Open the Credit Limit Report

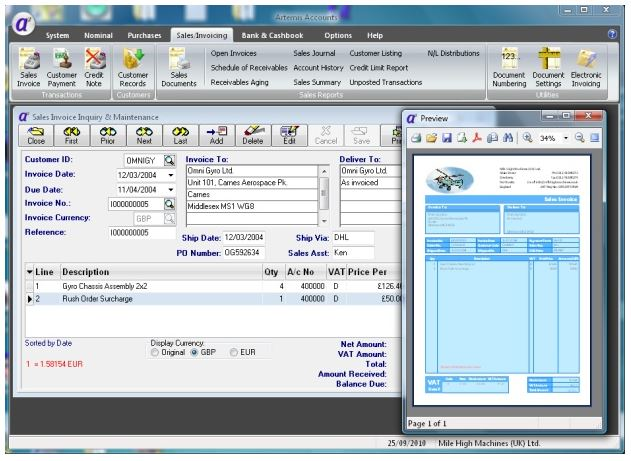point(379,68)
